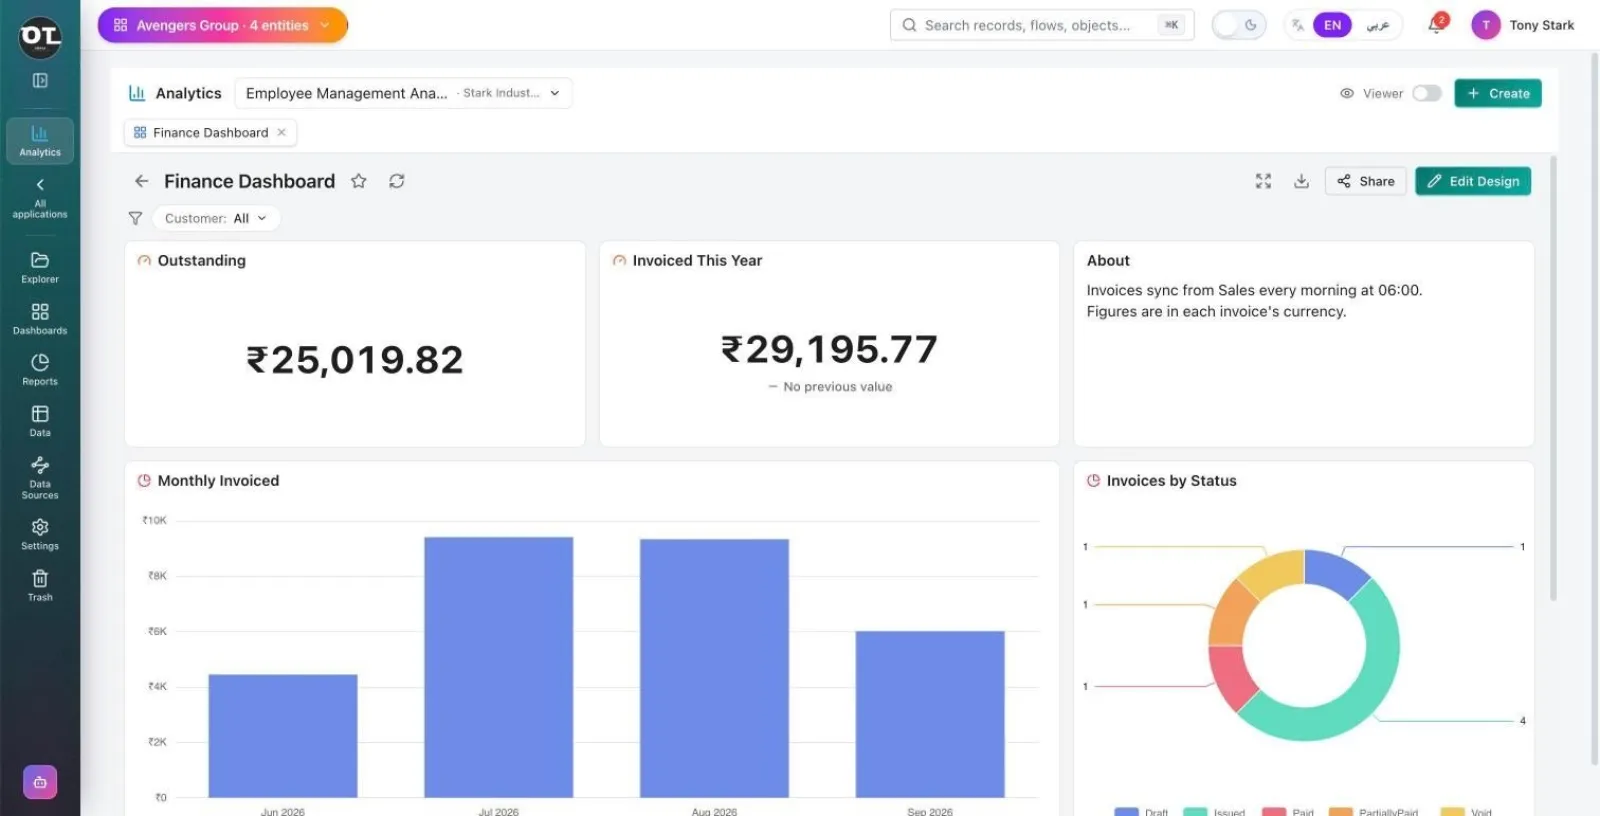Switch language to Arabic

(1378, 25)
